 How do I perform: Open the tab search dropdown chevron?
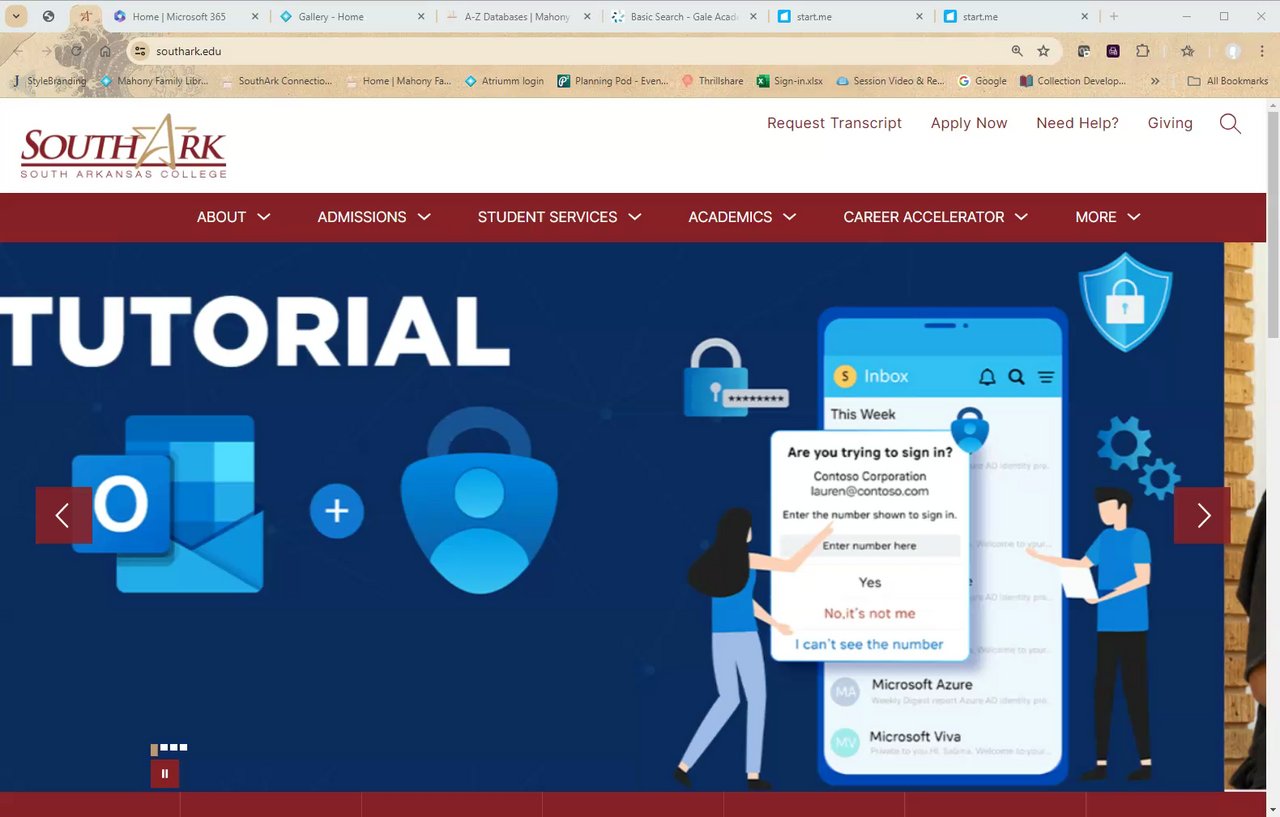17,17
